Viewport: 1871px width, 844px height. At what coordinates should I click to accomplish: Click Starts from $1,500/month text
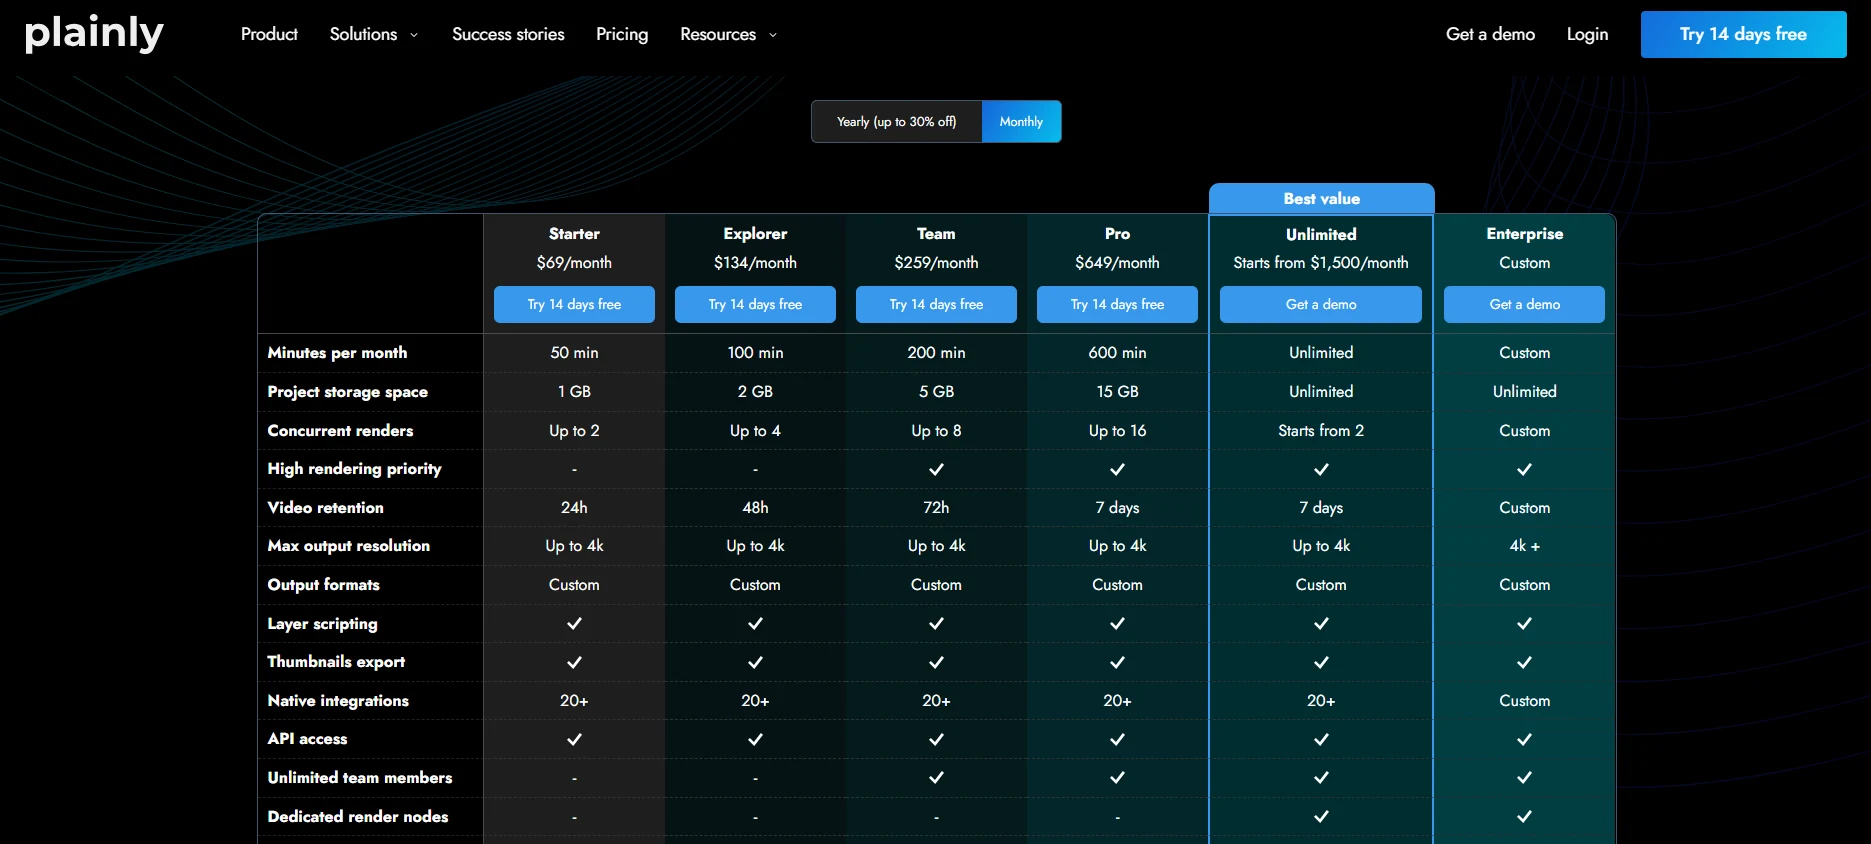1321,262
